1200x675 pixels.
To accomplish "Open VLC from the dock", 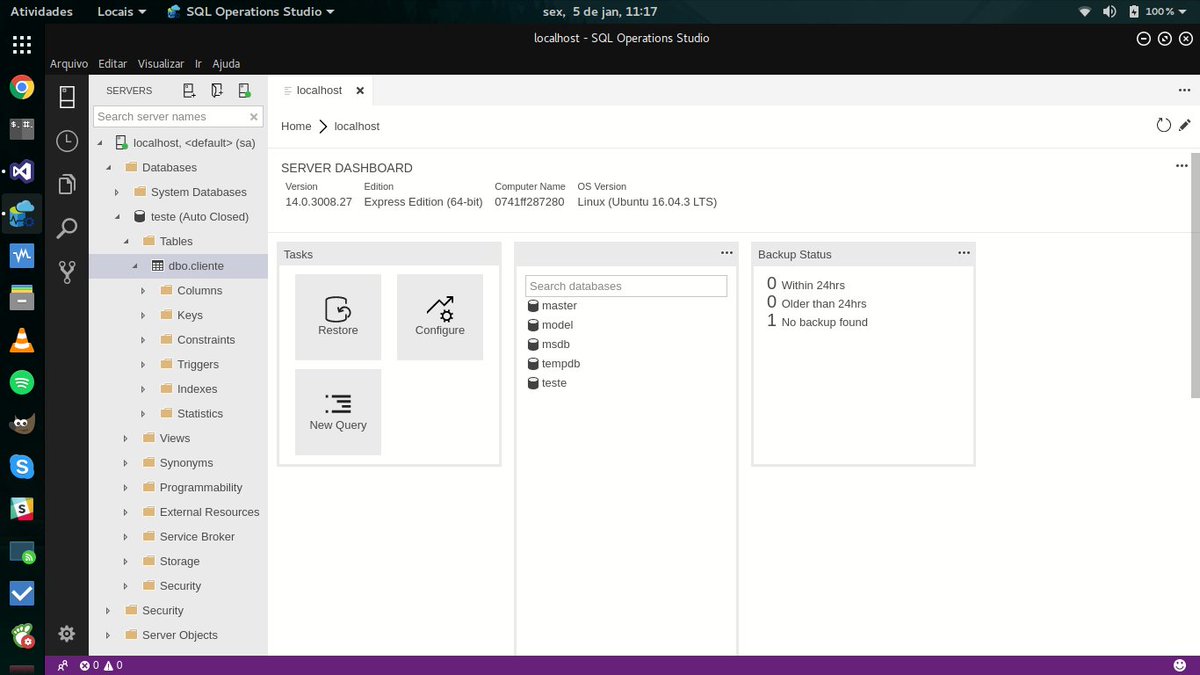I will (22, 340).
